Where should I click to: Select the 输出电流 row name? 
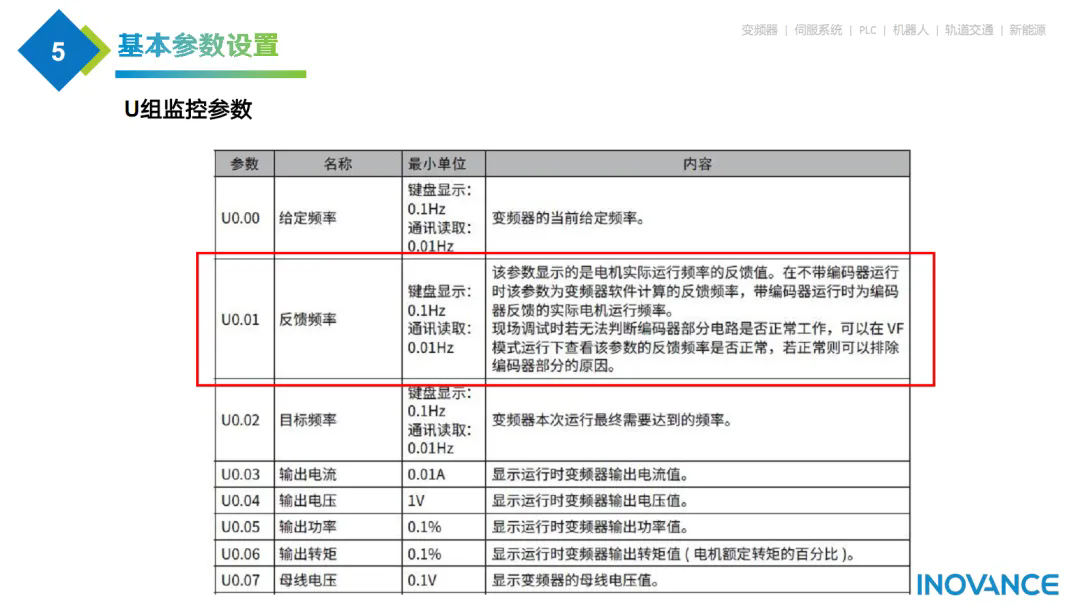point(308,474)
